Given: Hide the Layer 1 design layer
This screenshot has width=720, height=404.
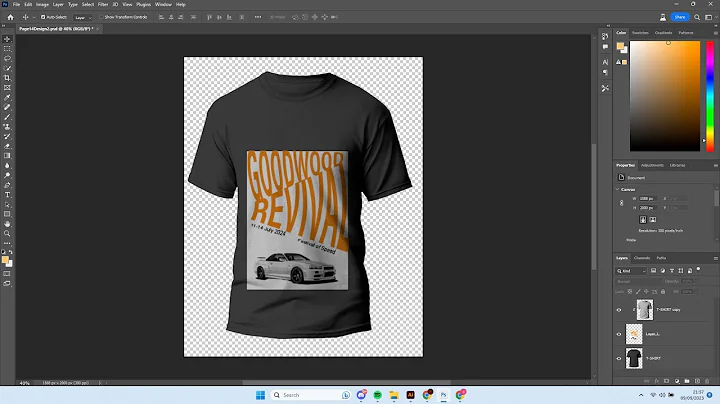Looking at the screenshot, I should [x=619, y=334].
